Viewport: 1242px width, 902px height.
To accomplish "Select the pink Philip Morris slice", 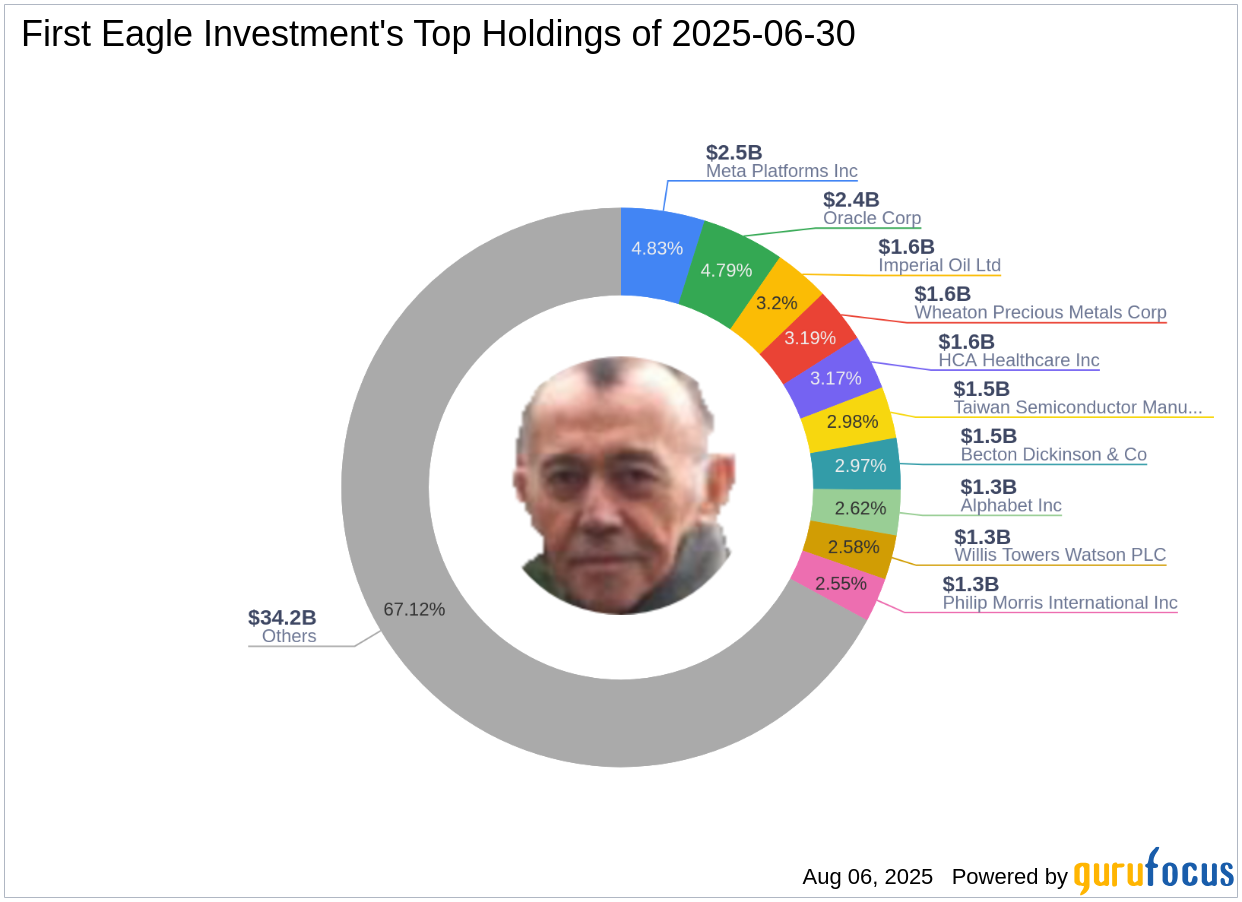I will point(838,585).
